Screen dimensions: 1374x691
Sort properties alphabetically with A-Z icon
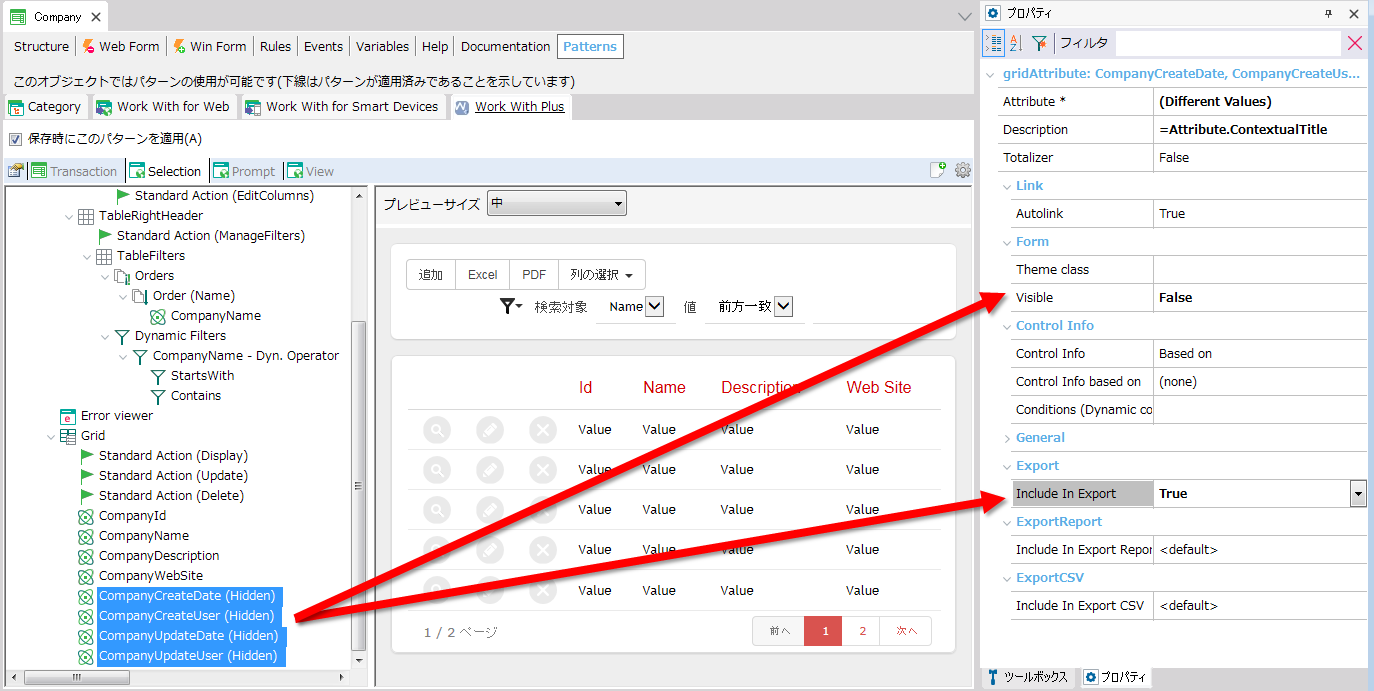1016,43
